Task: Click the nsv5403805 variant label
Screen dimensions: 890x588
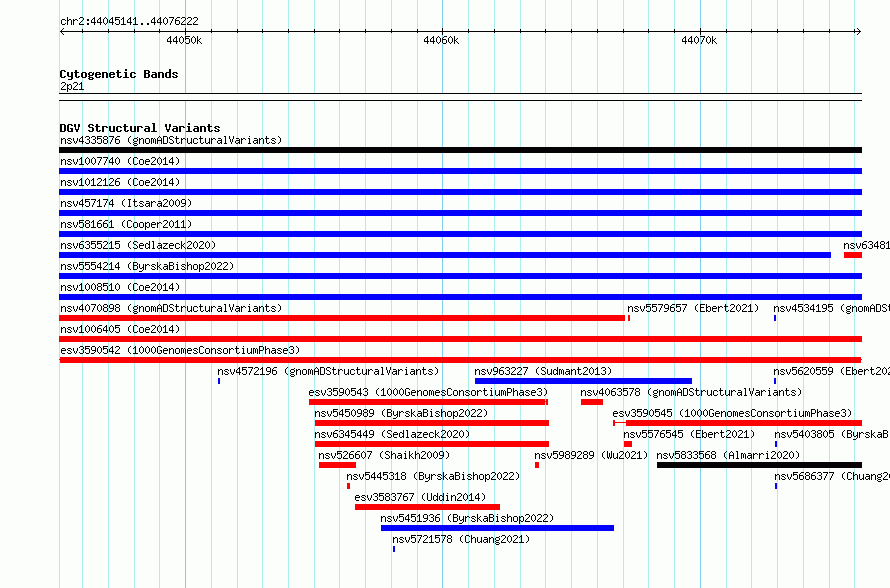Action: pos(832,434)
